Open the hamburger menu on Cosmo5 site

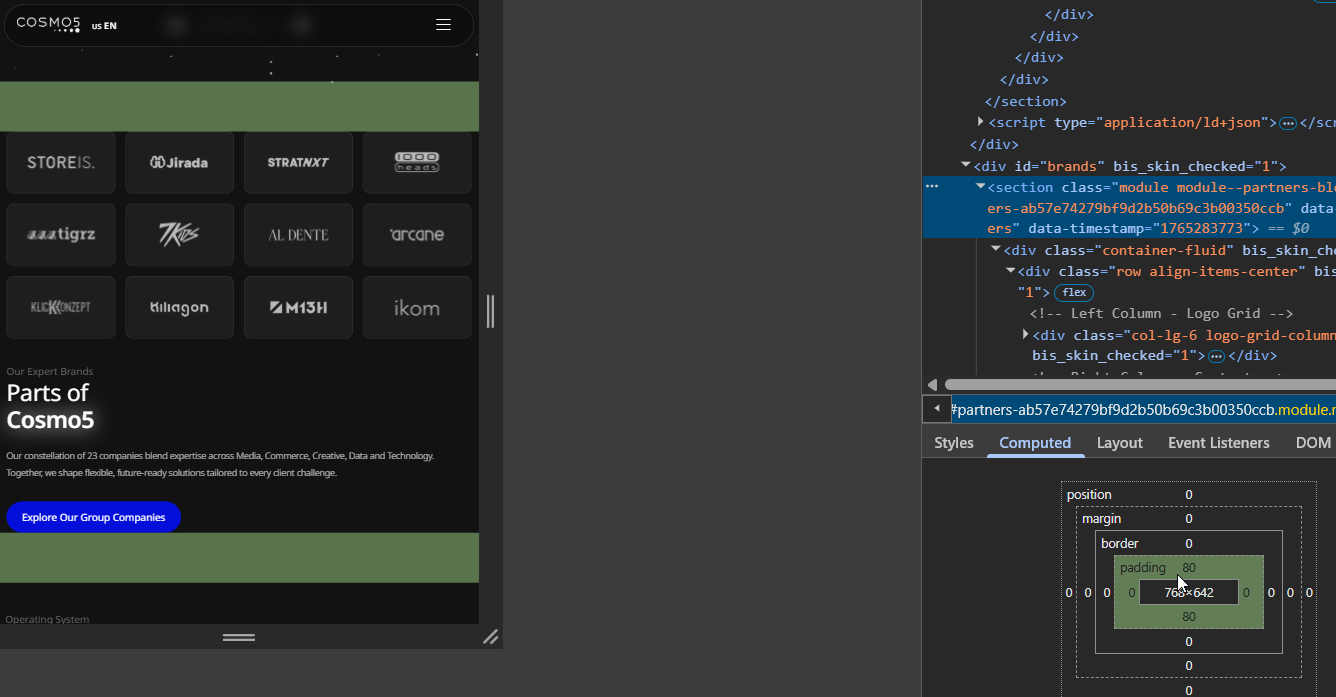tap(444, 25)
